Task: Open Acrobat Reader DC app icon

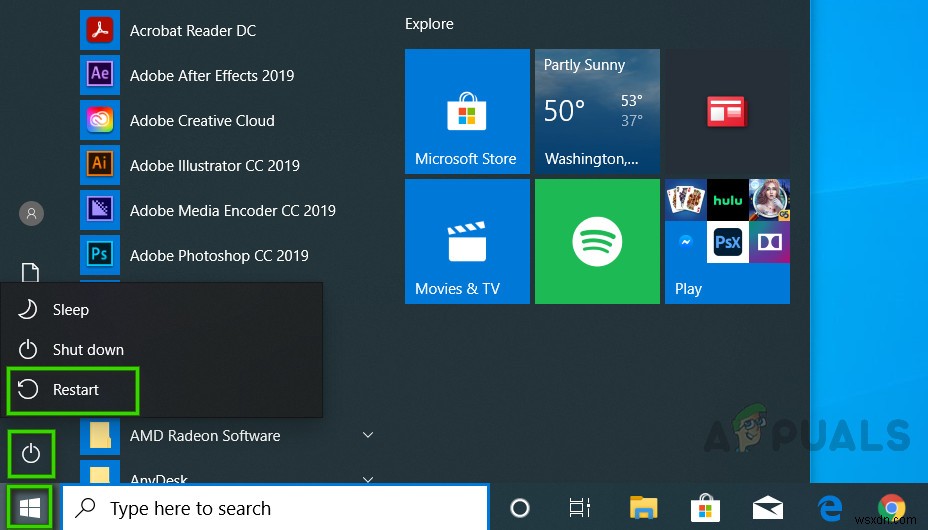Action: (100, 30)
